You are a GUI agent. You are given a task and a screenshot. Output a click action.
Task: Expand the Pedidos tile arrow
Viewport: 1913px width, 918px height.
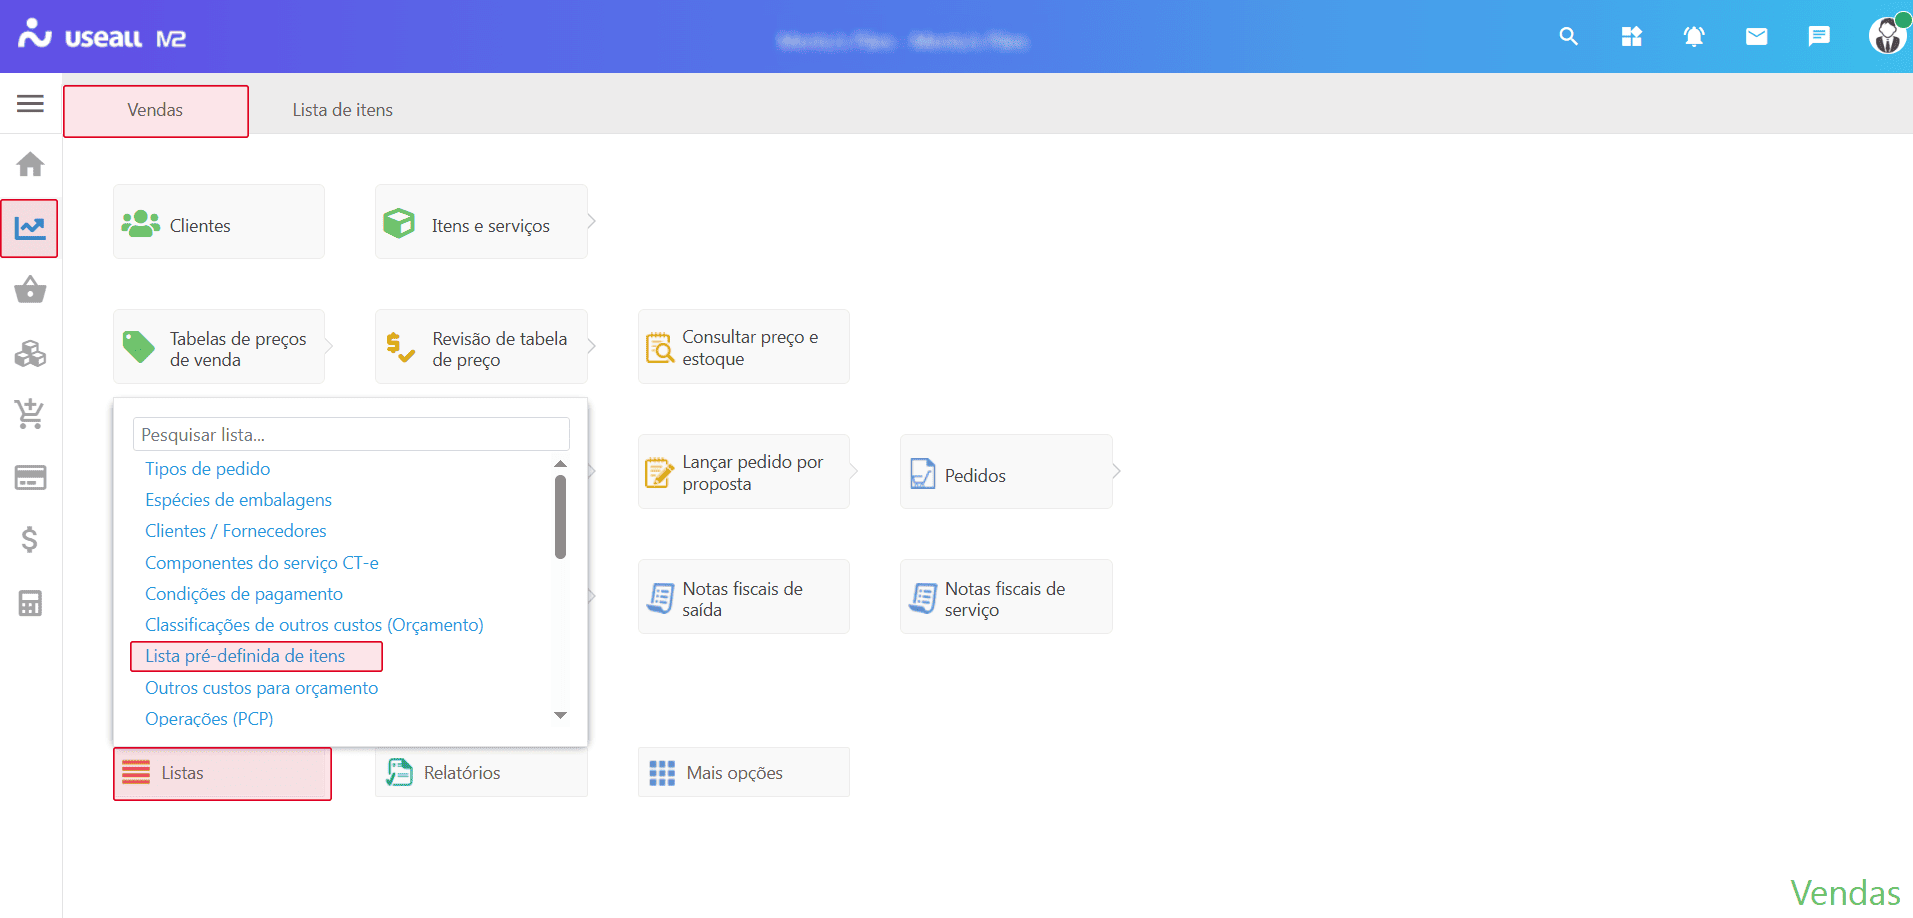[x=1117, y=471]
